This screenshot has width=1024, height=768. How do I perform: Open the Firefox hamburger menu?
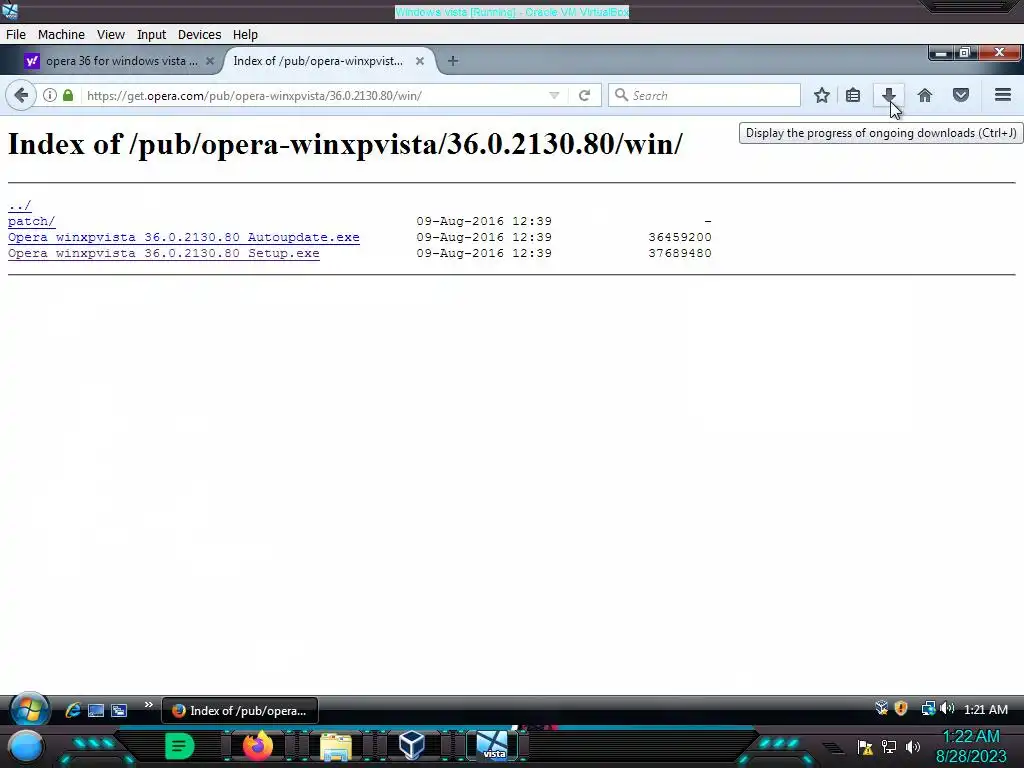[x=1003, y=95]
